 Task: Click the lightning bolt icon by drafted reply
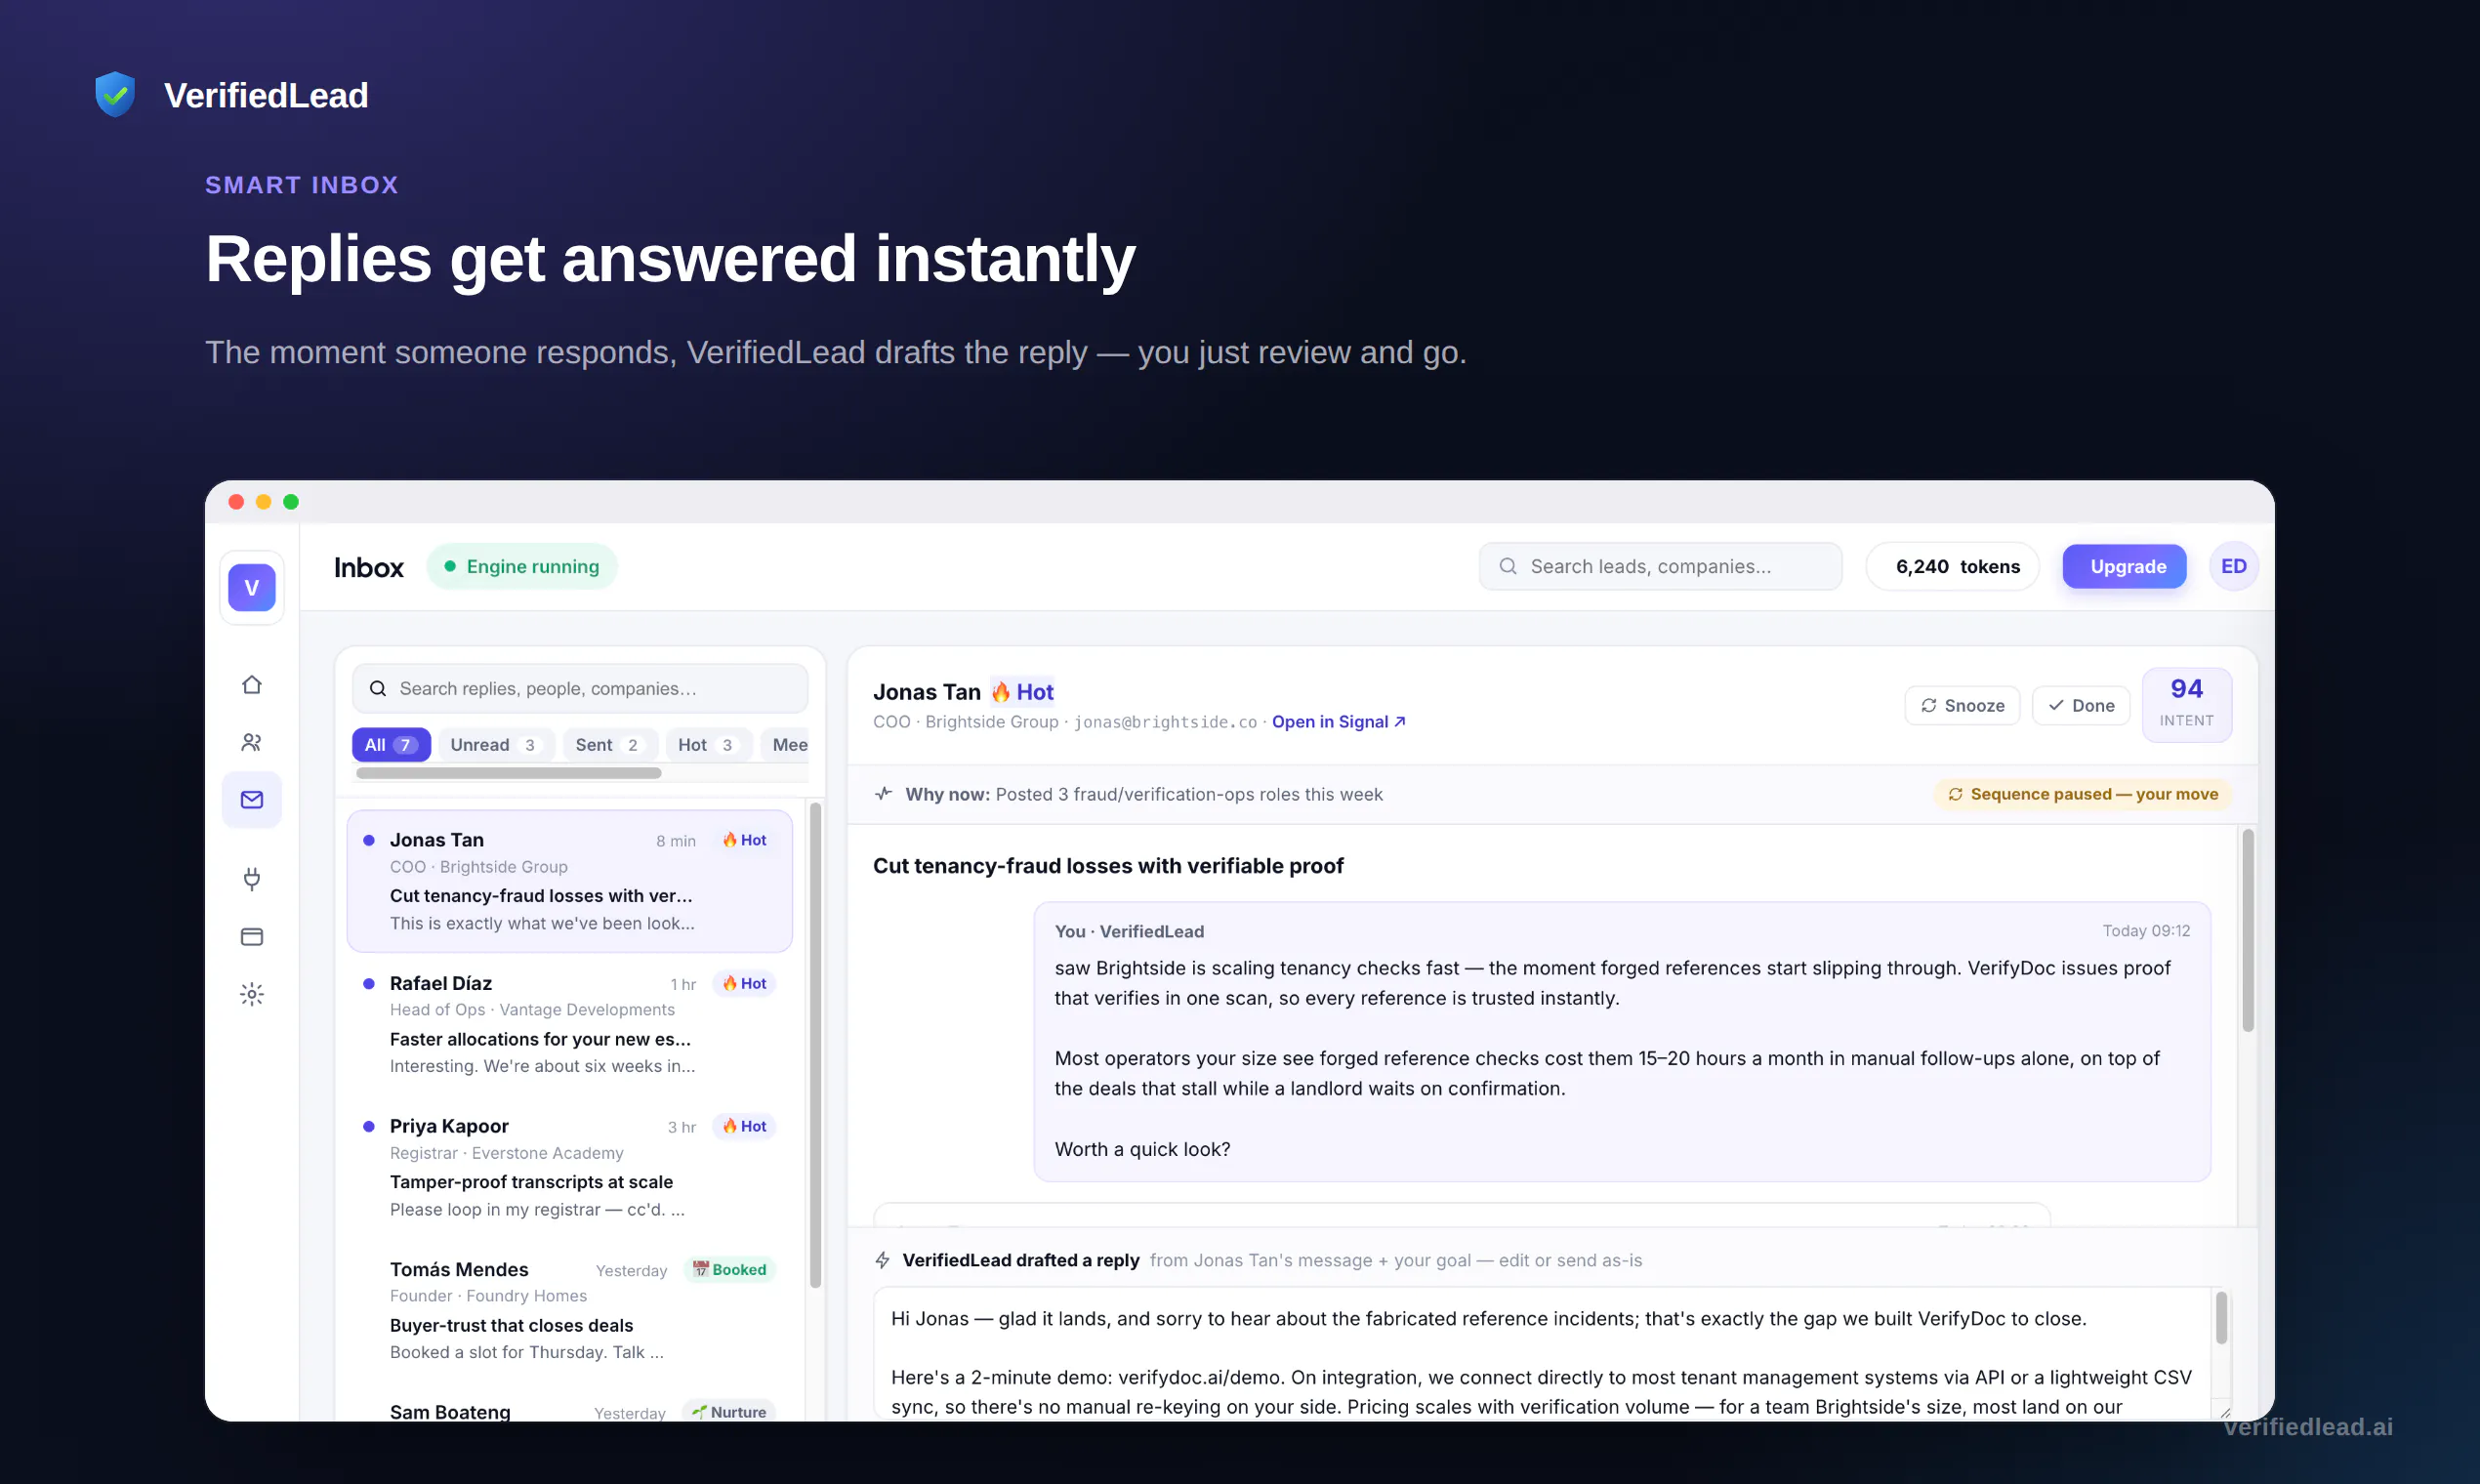882,1260
